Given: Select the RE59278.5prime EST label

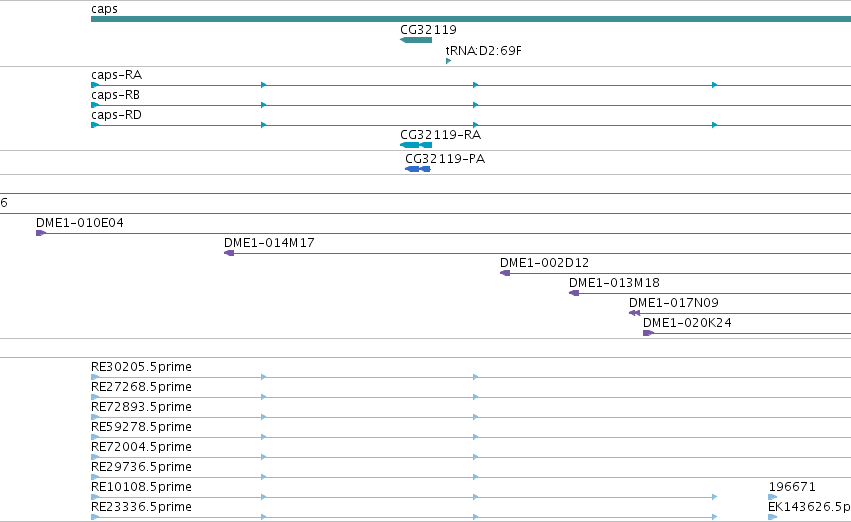Looking at the screenshot, I should tap(141, 427).
